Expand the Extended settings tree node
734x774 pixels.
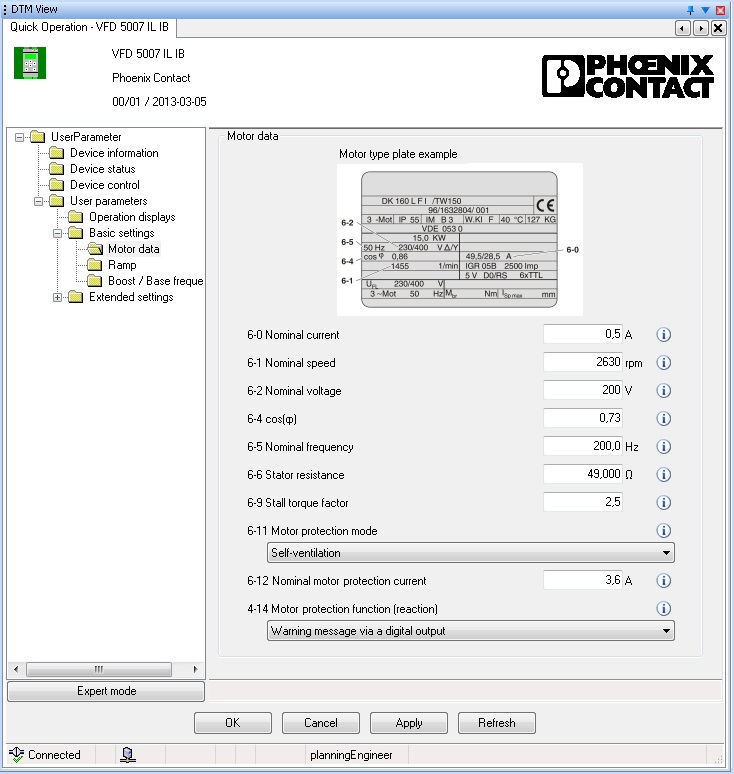point(58,297)
